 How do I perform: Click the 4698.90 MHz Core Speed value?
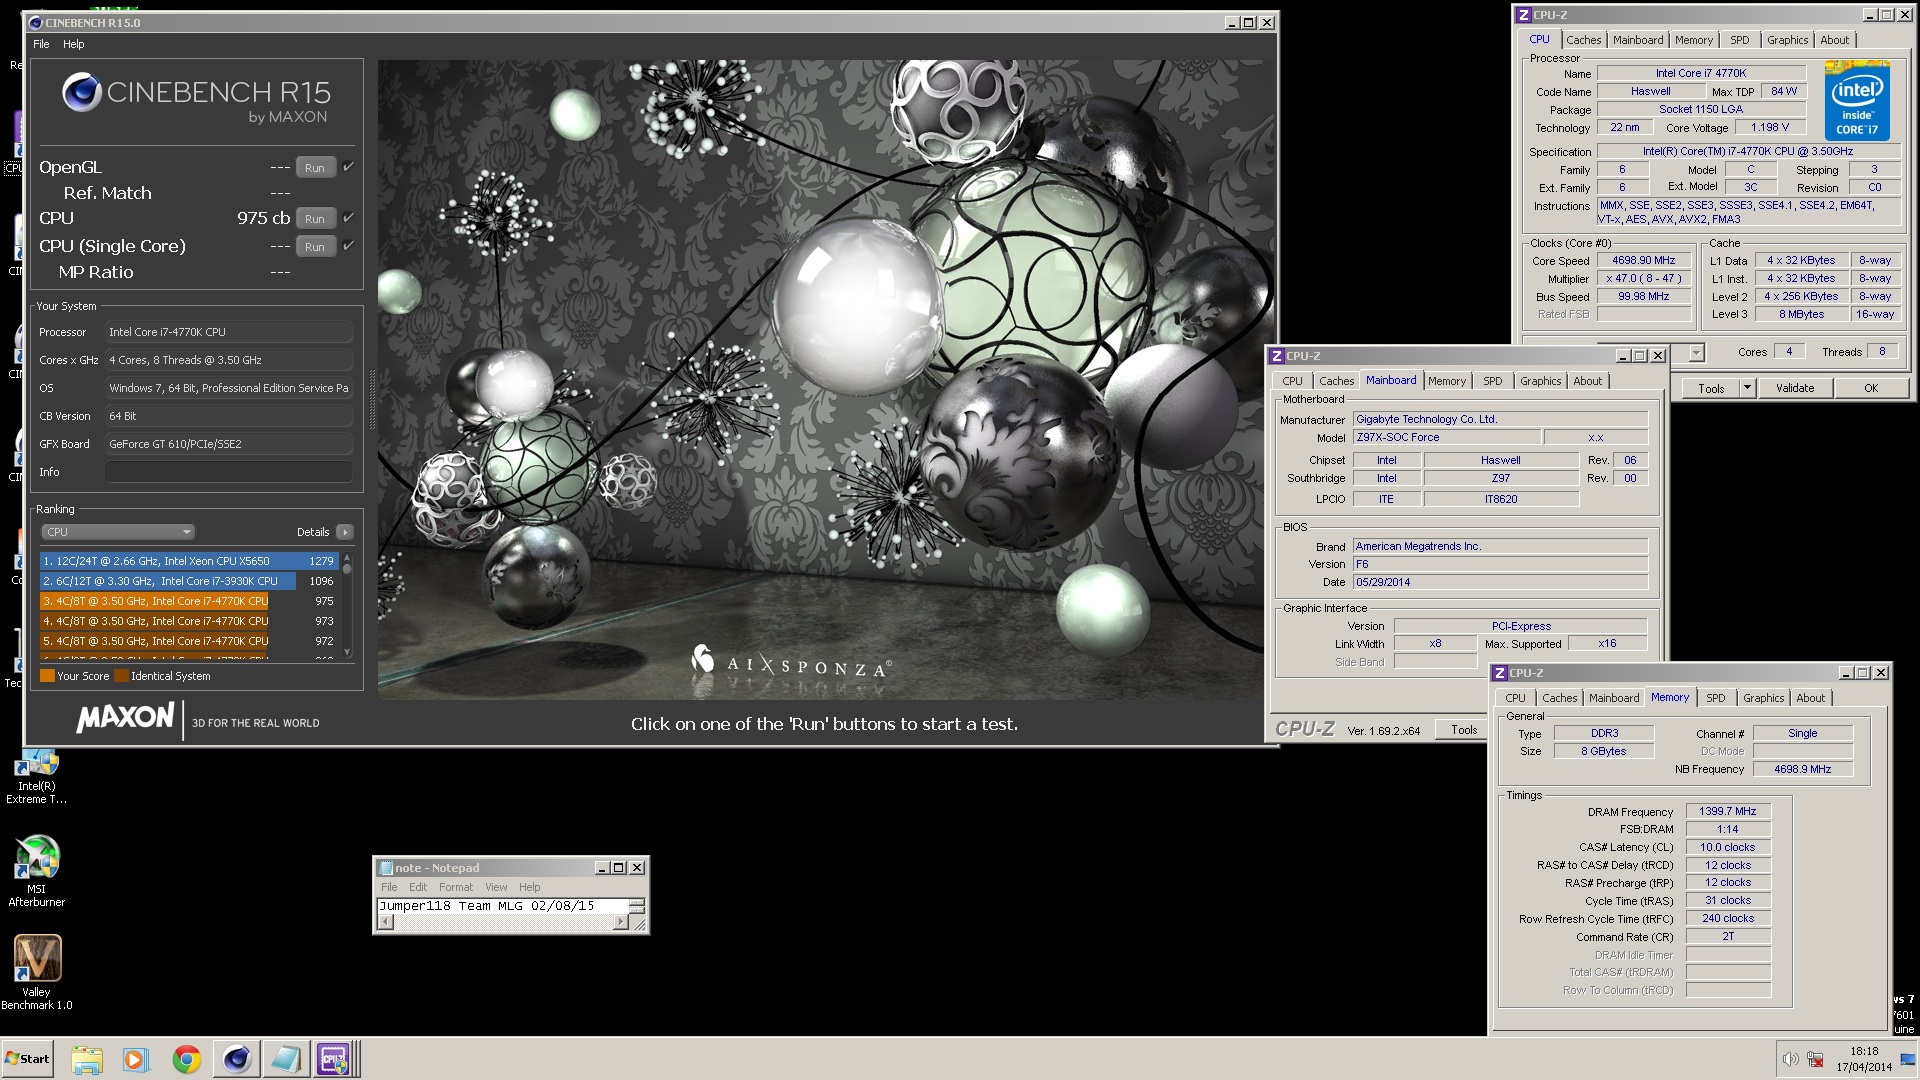coord(1643,260)
